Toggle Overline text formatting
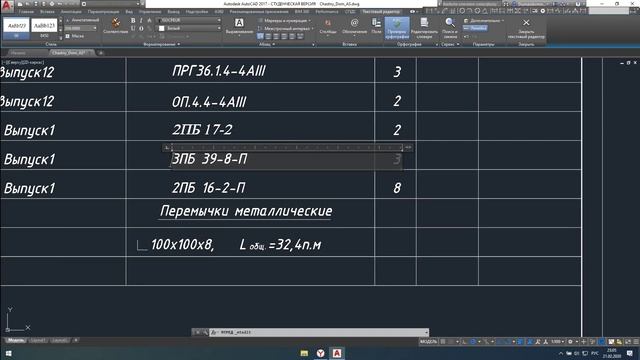The height and width of the screenshot is (360, 640). coord(141,29)
